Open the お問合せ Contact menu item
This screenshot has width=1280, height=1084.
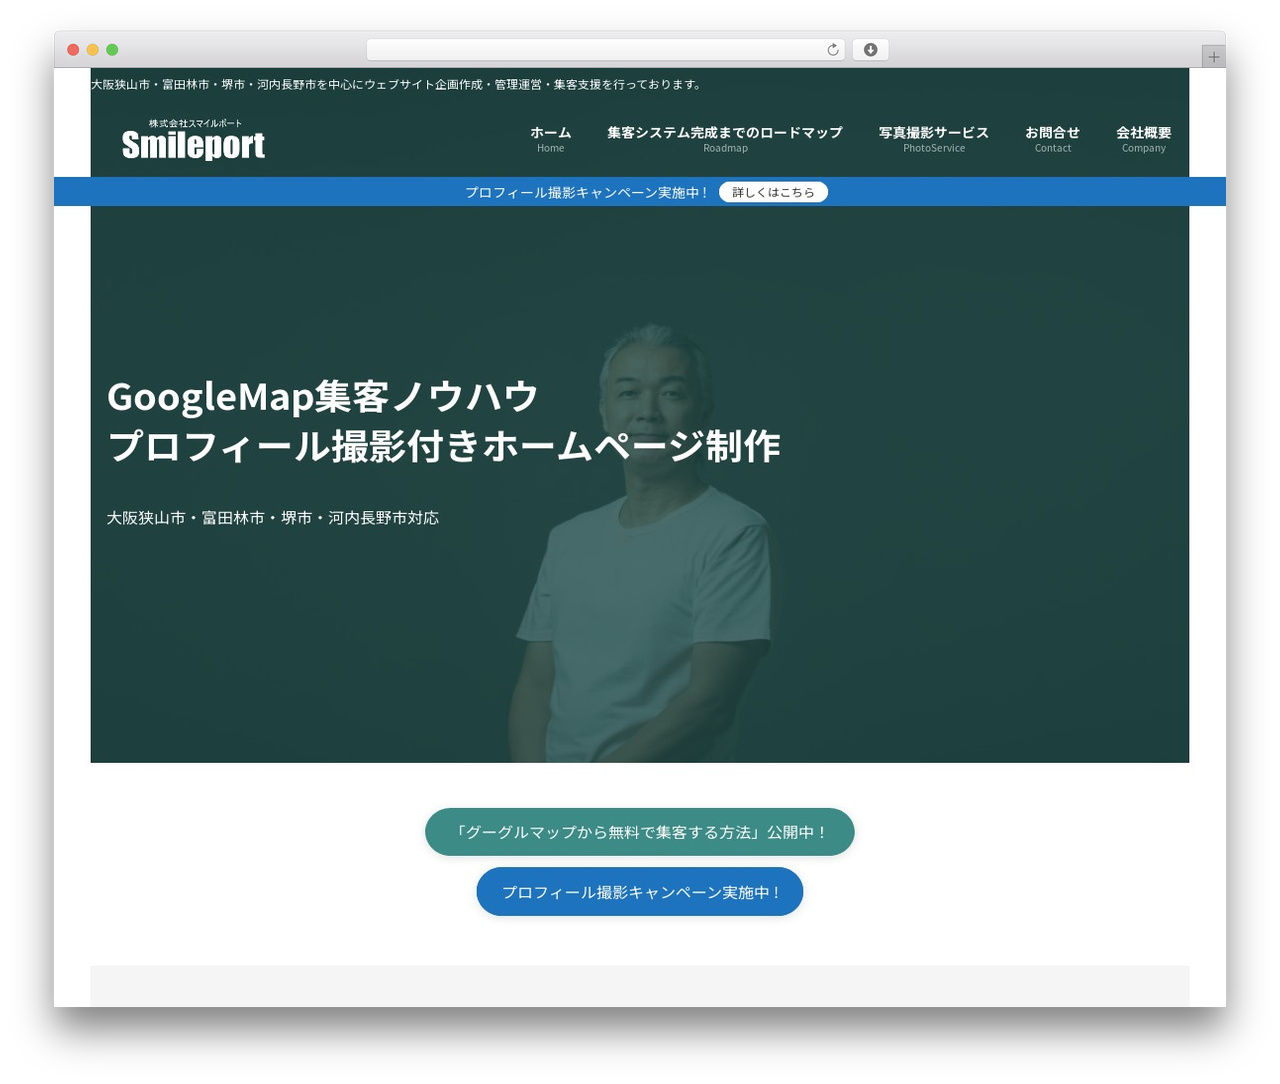[x=1052, y=139]
